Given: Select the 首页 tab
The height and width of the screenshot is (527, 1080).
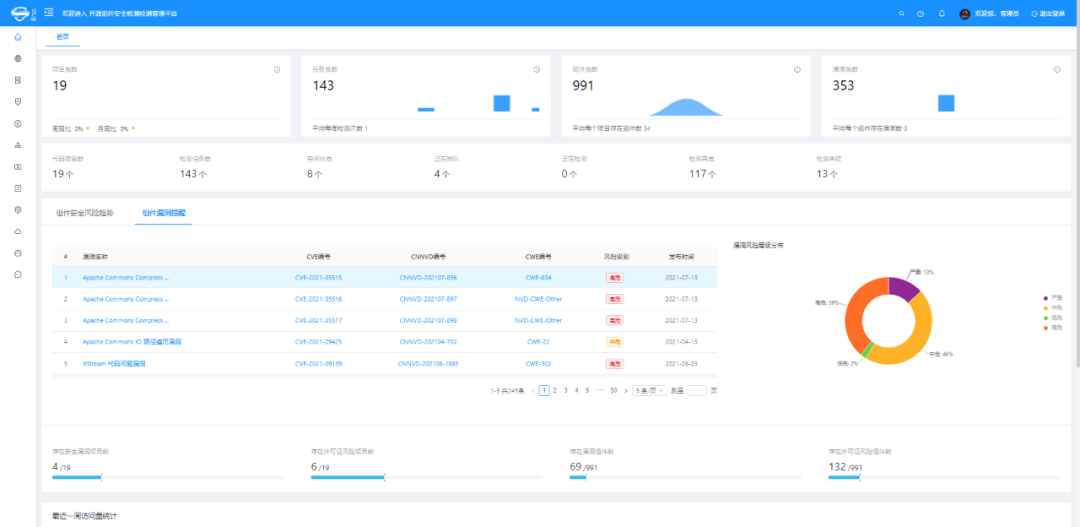Looking at the screenshot, I should pos(63,37).
